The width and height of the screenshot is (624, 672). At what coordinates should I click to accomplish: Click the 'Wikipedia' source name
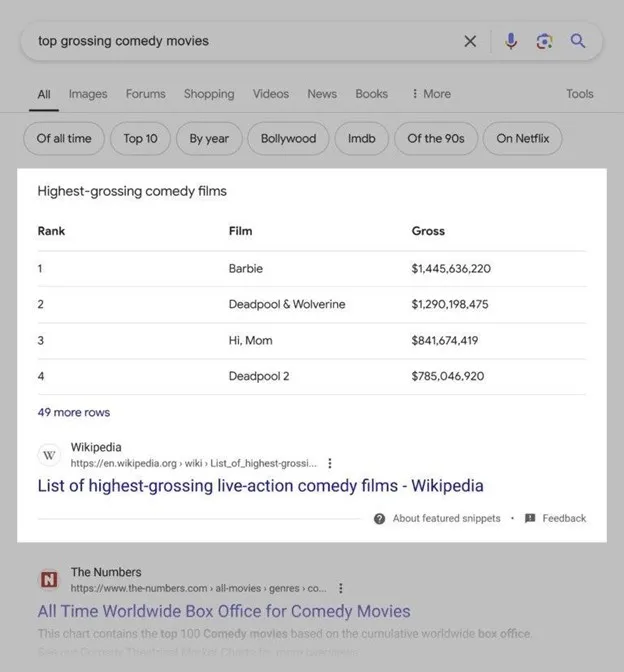(96, 447)
